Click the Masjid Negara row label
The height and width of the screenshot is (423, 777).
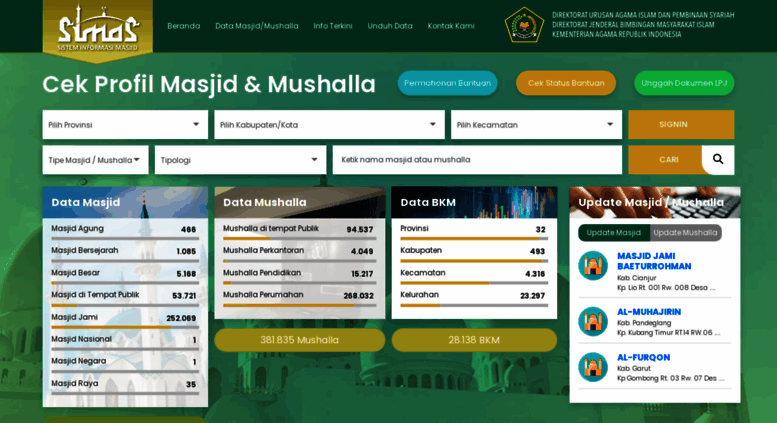point(78,361)
